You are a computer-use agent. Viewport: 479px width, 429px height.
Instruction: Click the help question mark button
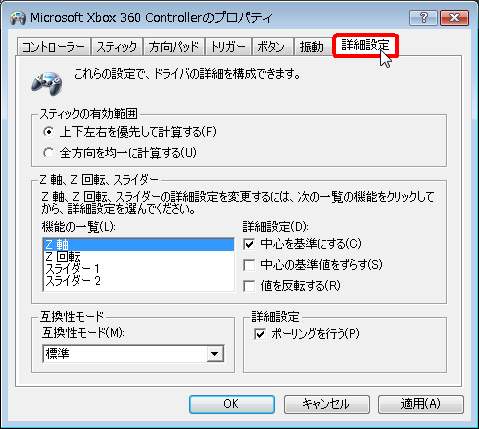tap(423, 18)
